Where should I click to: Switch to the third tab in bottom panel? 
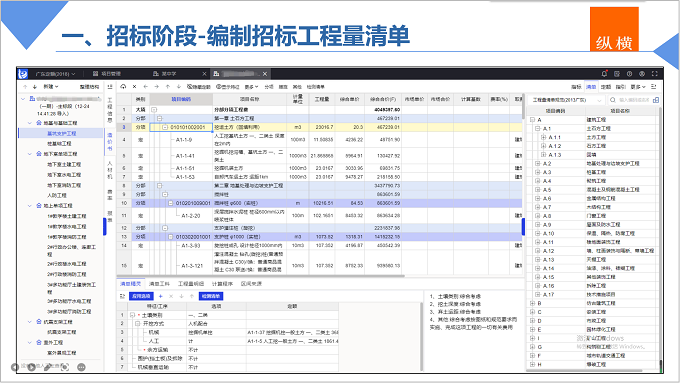191,284
